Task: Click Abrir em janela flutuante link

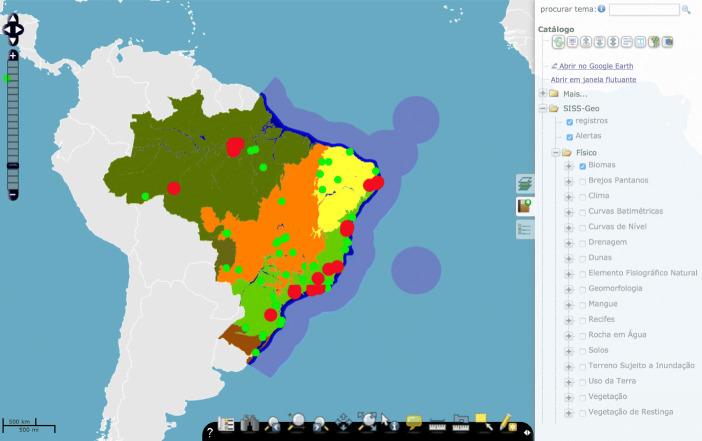Action: point(593,79)
